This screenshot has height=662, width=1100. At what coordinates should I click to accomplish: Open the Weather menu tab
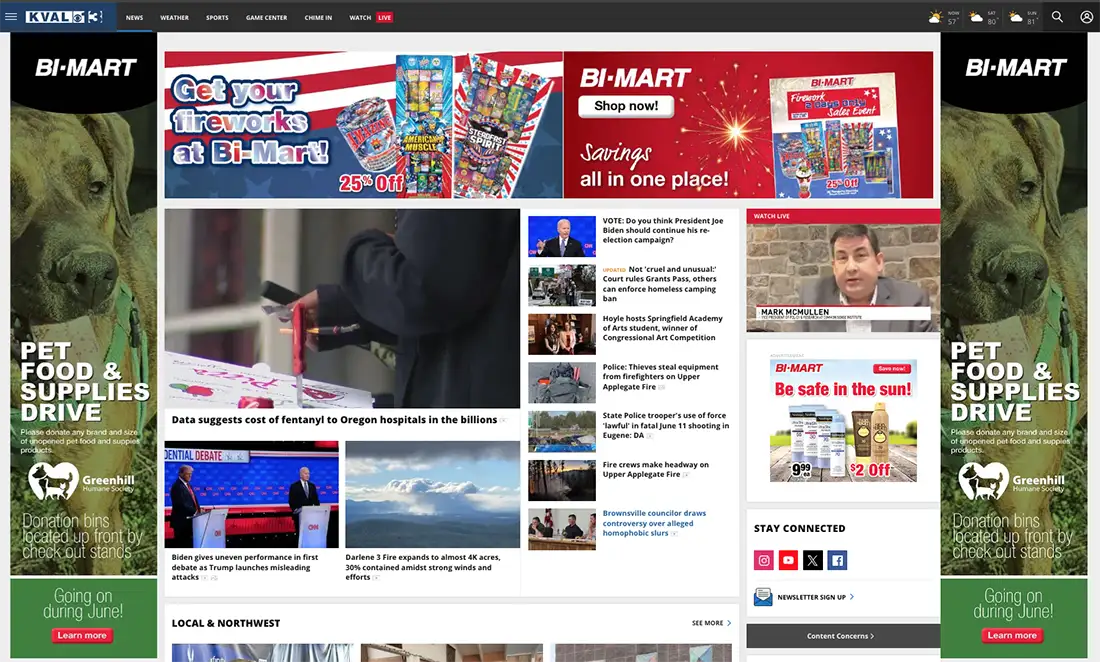point(175,18)
